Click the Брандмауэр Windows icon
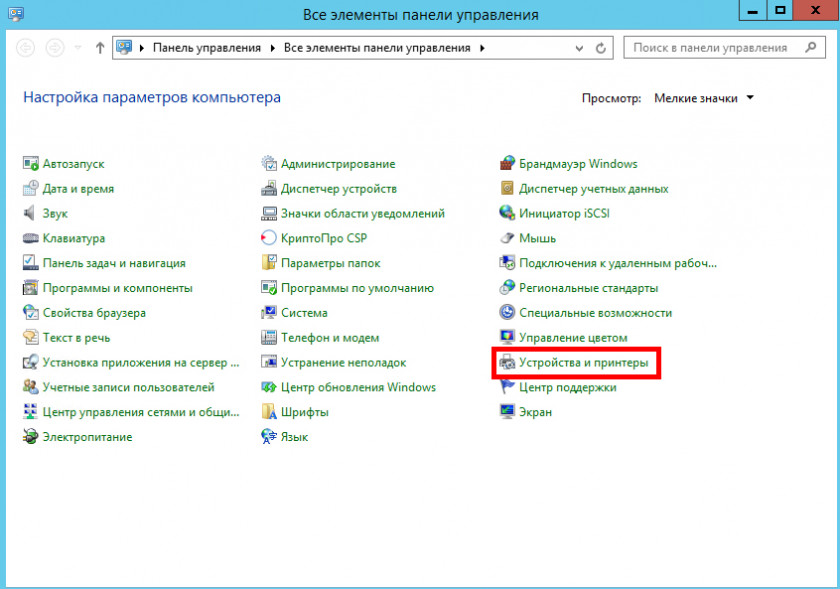This screenshot has height=589, width=840. point(508,164)
